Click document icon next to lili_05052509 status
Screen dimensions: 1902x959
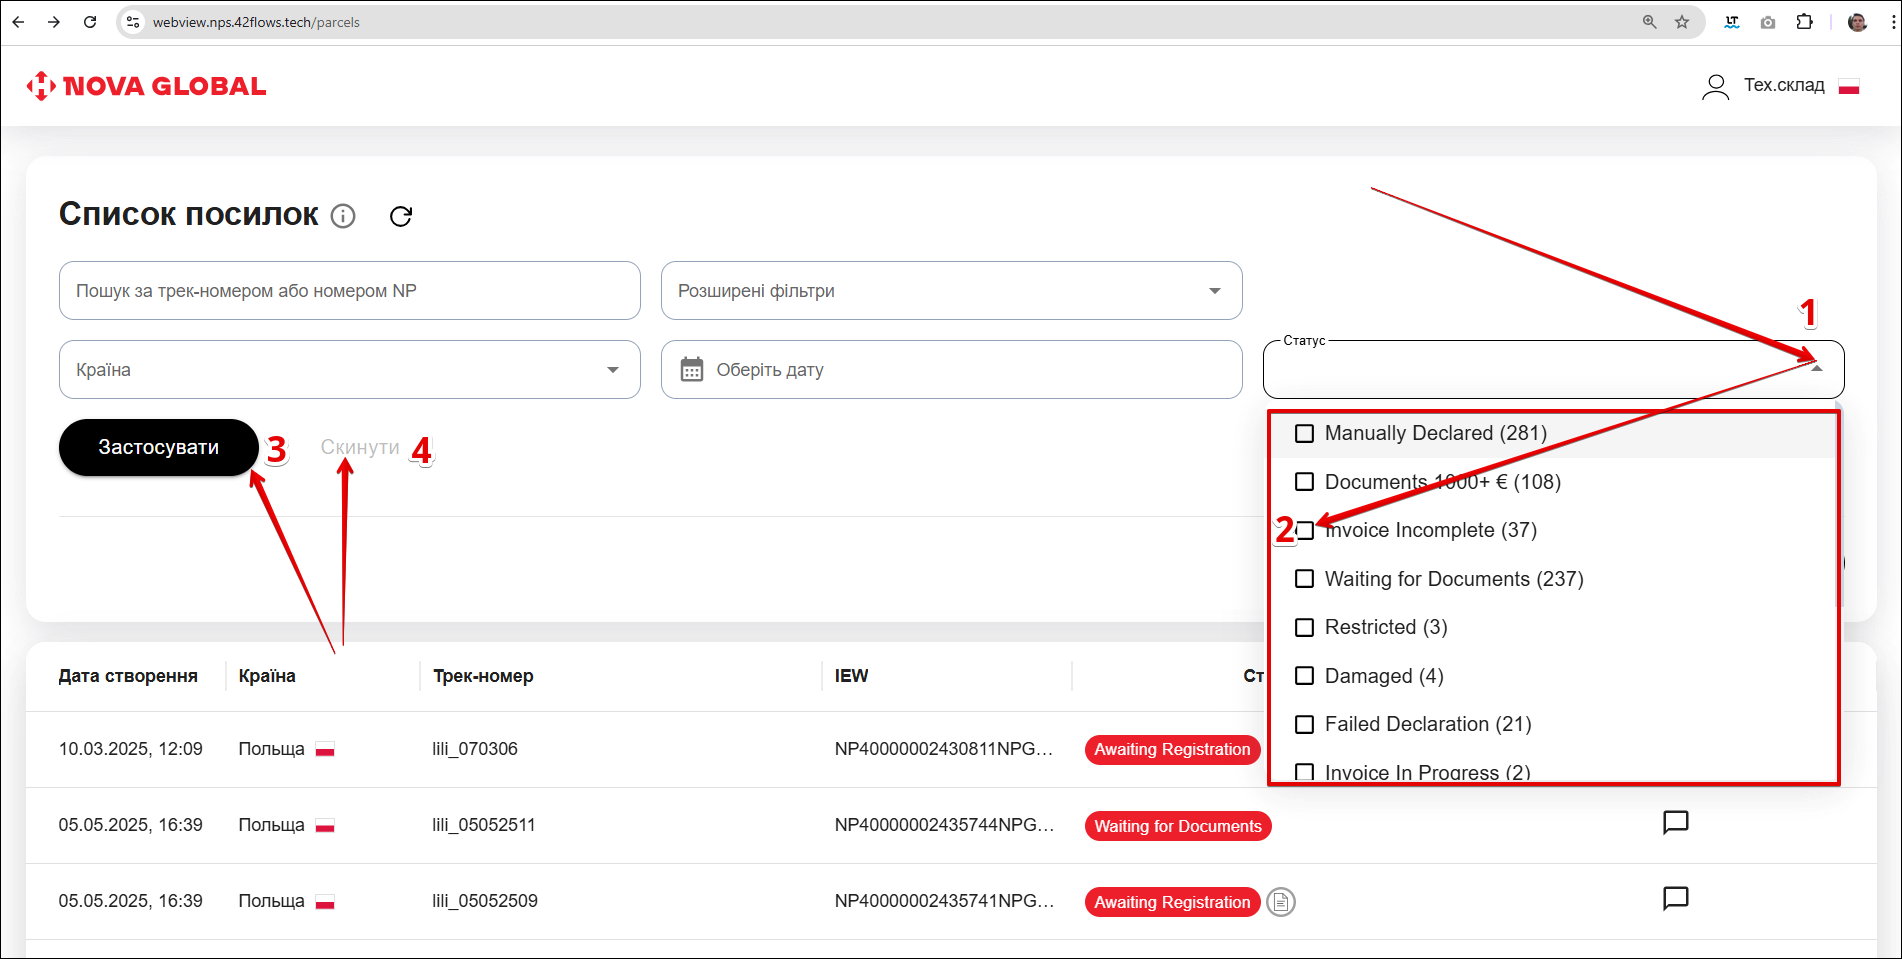click(1280, 902)
